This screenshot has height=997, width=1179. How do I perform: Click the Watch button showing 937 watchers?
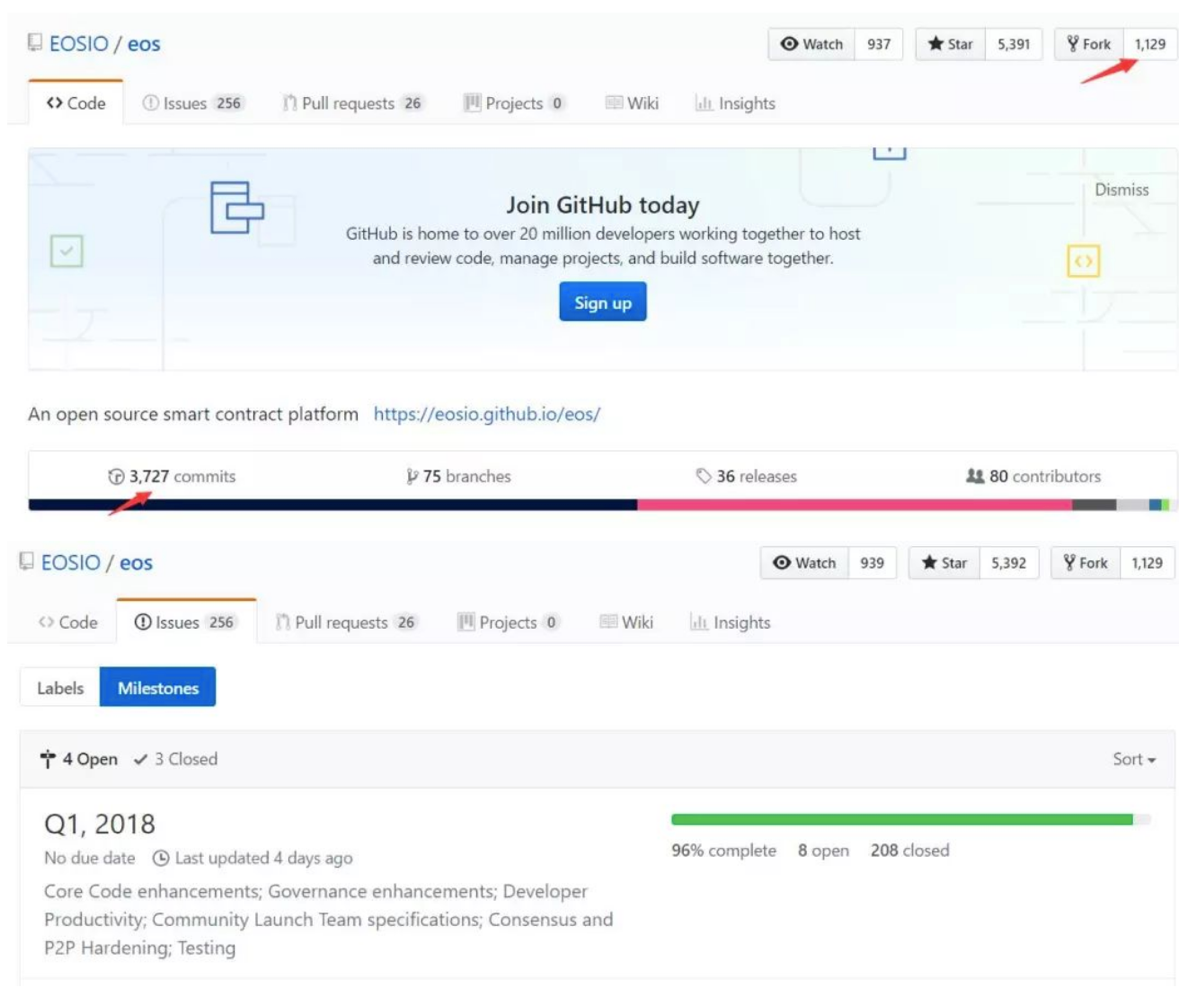[x=811, y=44]
